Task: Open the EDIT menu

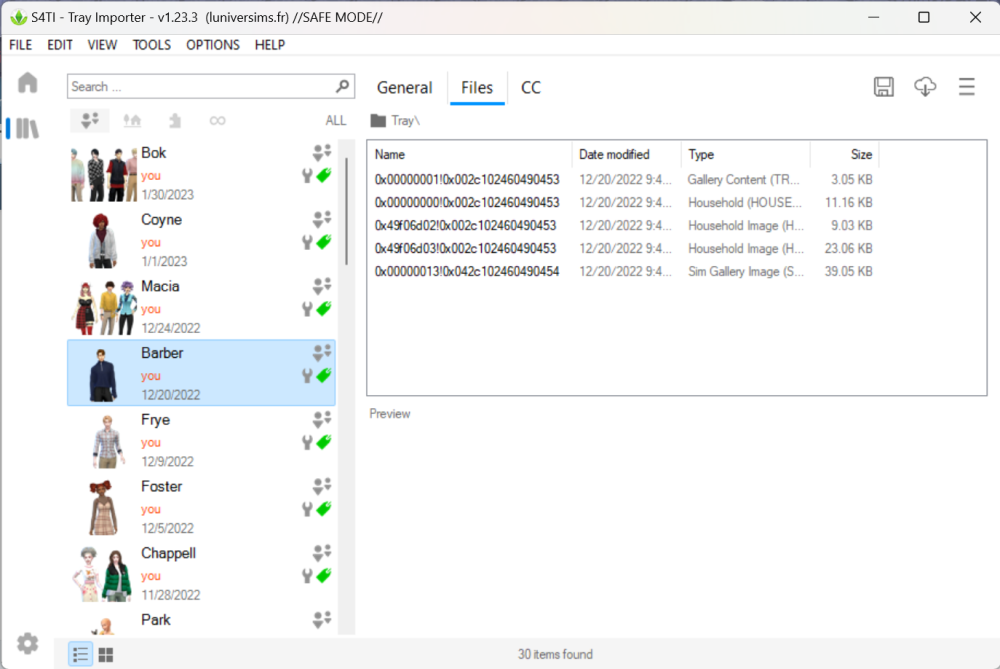Action: [60, 45]
